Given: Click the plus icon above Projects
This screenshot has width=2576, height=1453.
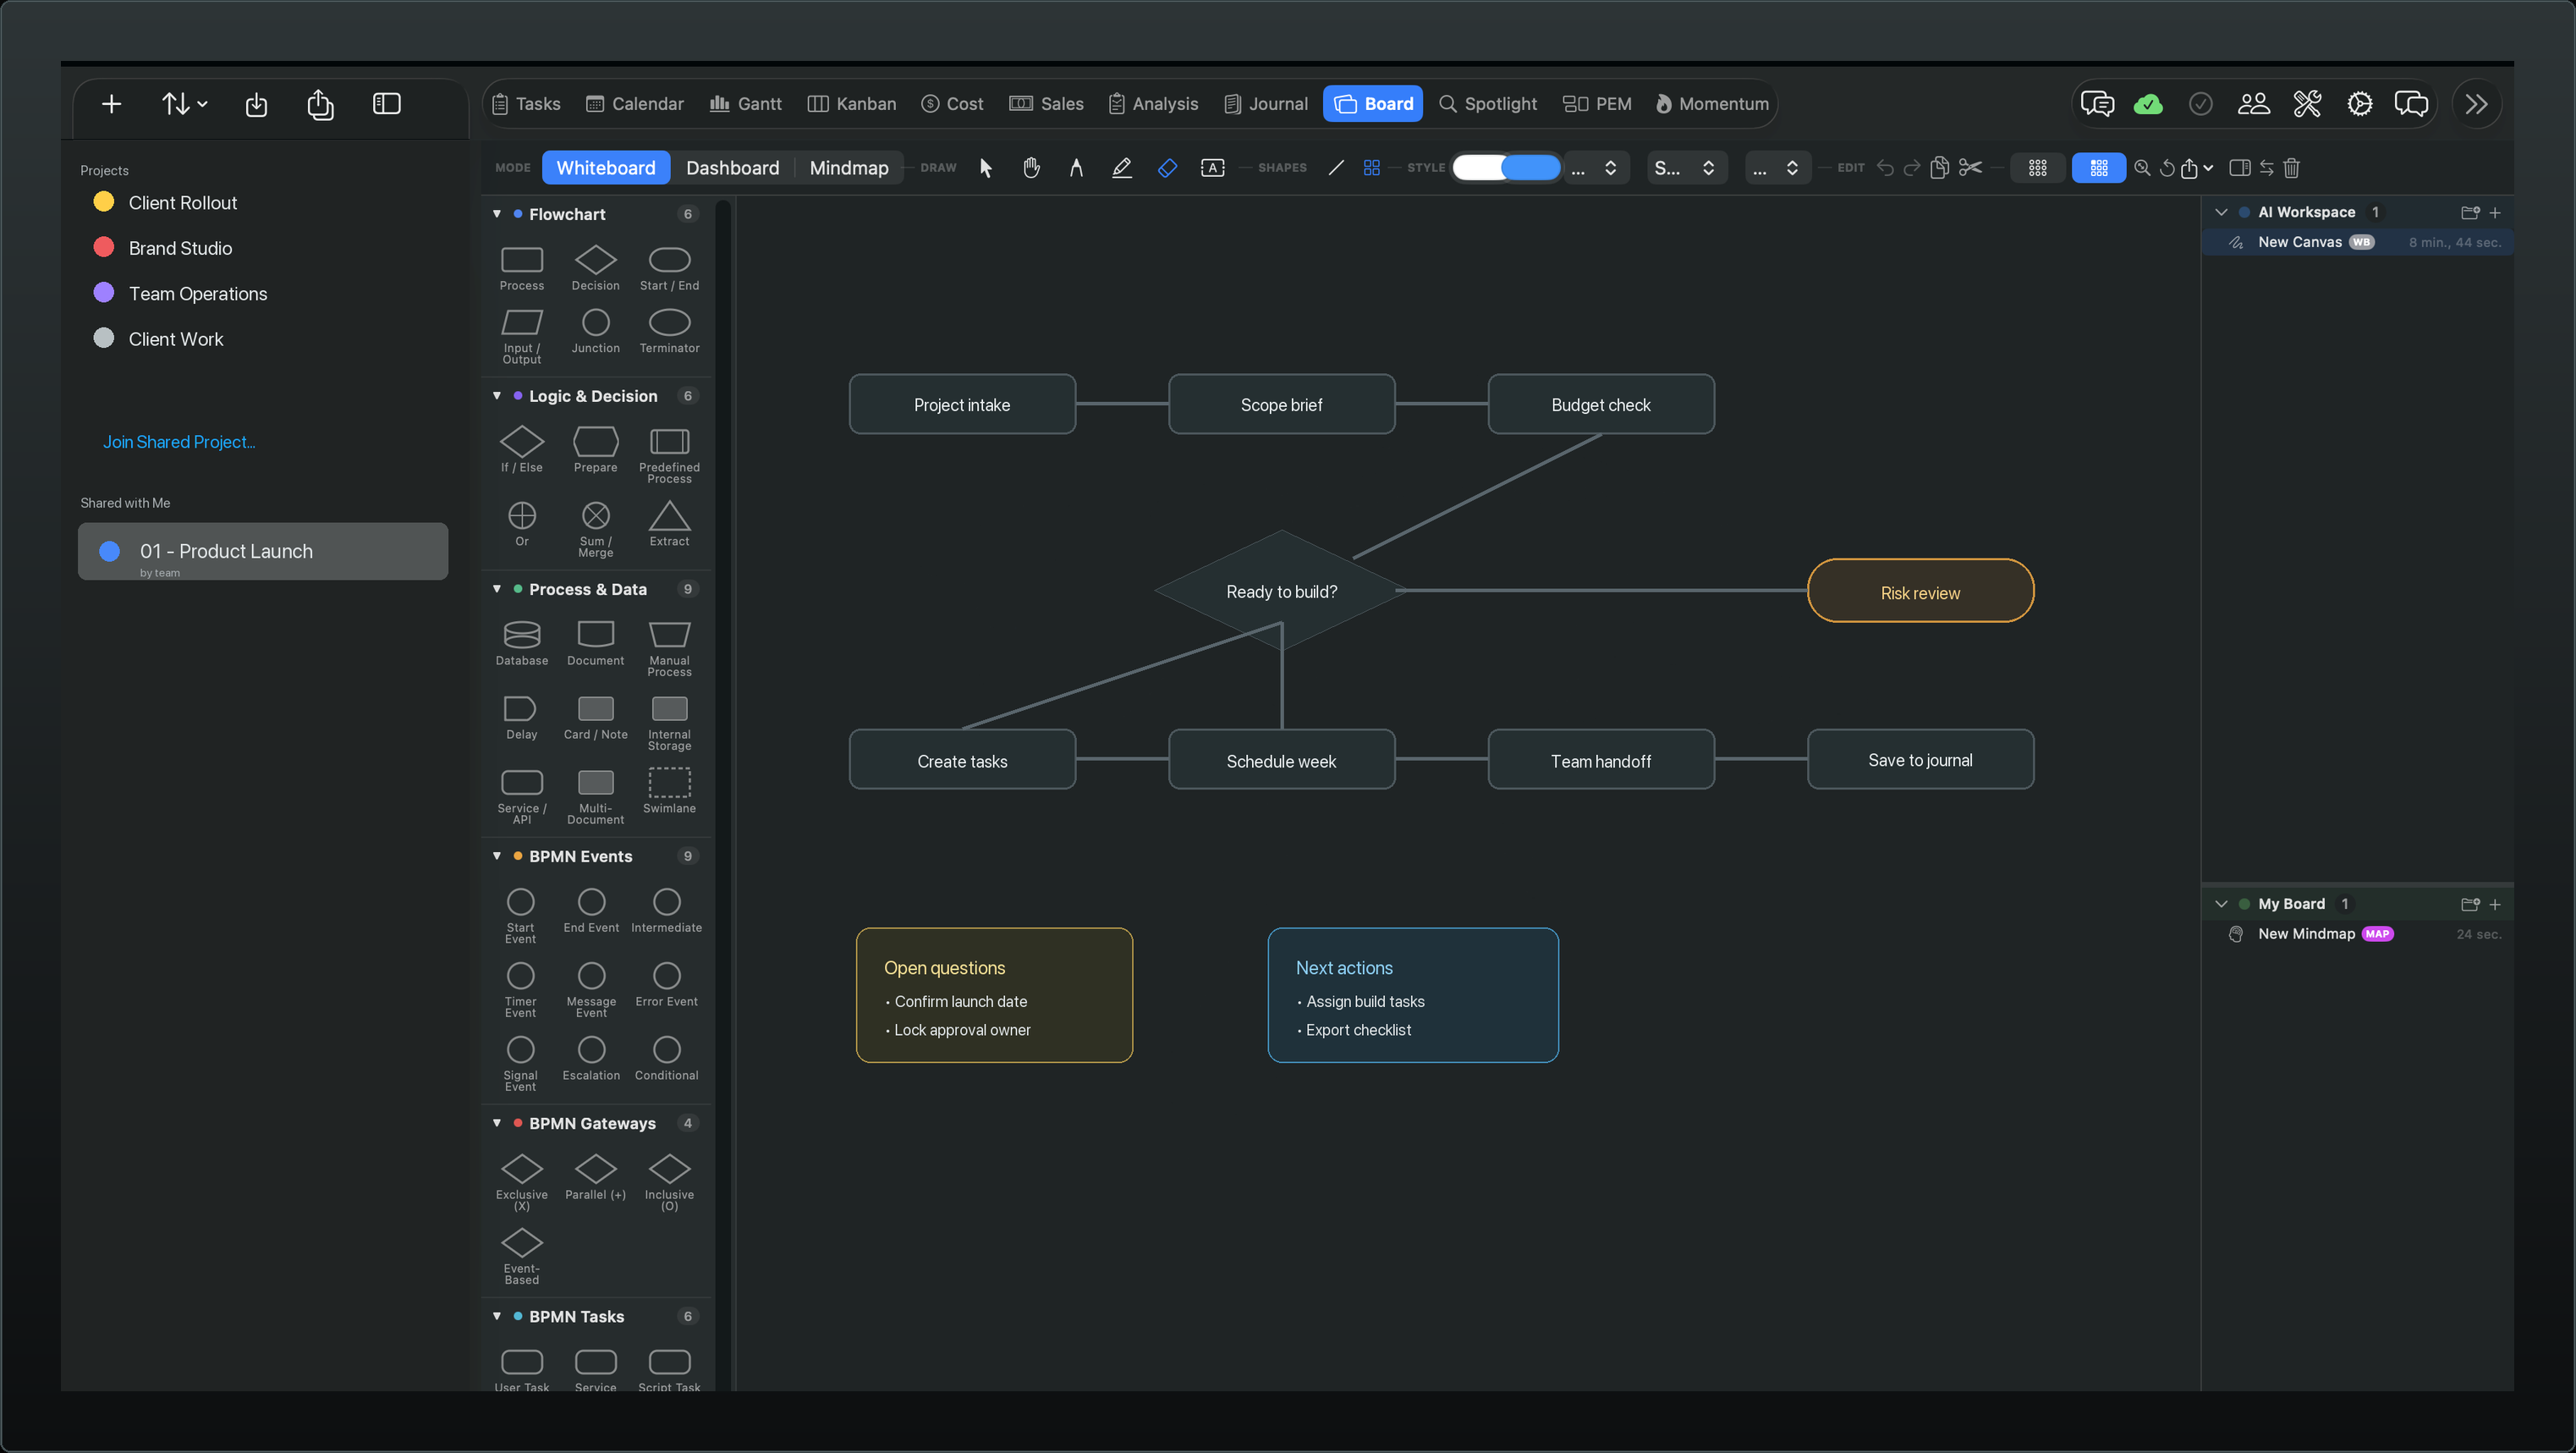Looking at the screenshot, I should click(112, 104).
